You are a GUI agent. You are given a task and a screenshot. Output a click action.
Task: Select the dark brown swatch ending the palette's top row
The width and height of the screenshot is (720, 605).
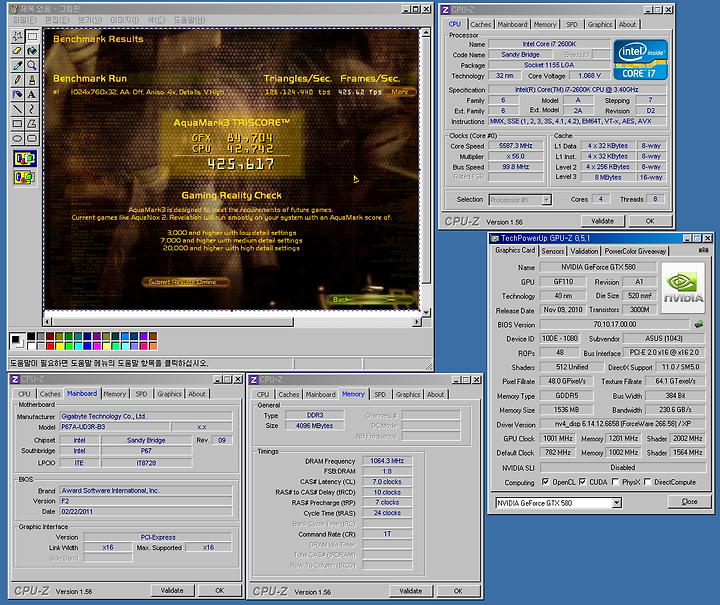point(153,336)
